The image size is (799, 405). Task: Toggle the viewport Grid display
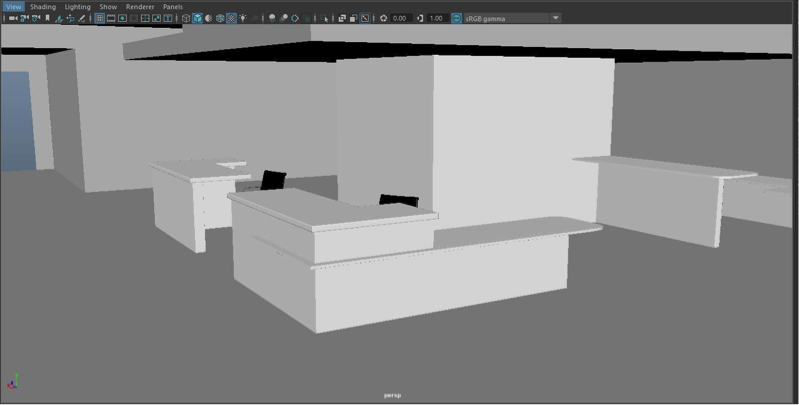100,18
